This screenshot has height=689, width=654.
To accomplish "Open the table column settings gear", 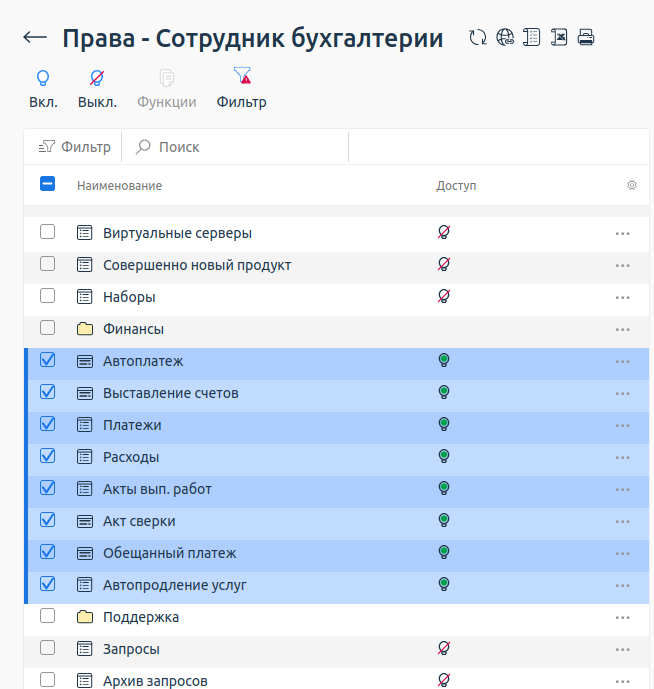I will [x=631, y=185].
